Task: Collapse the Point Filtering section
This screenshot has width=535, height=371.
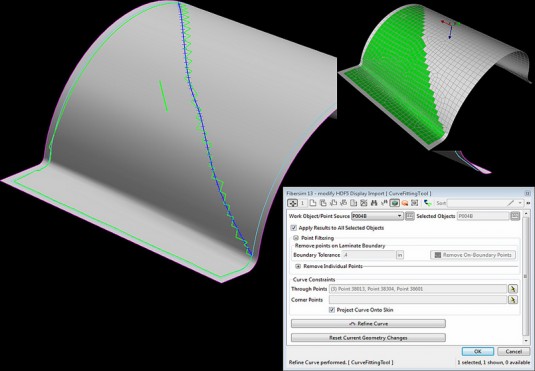Action: coord(296,238)
